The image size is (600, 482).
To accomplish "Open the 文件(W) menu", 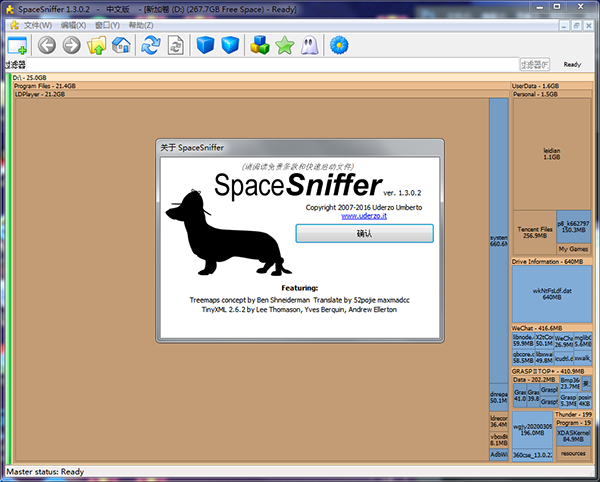I will [38, 25].
